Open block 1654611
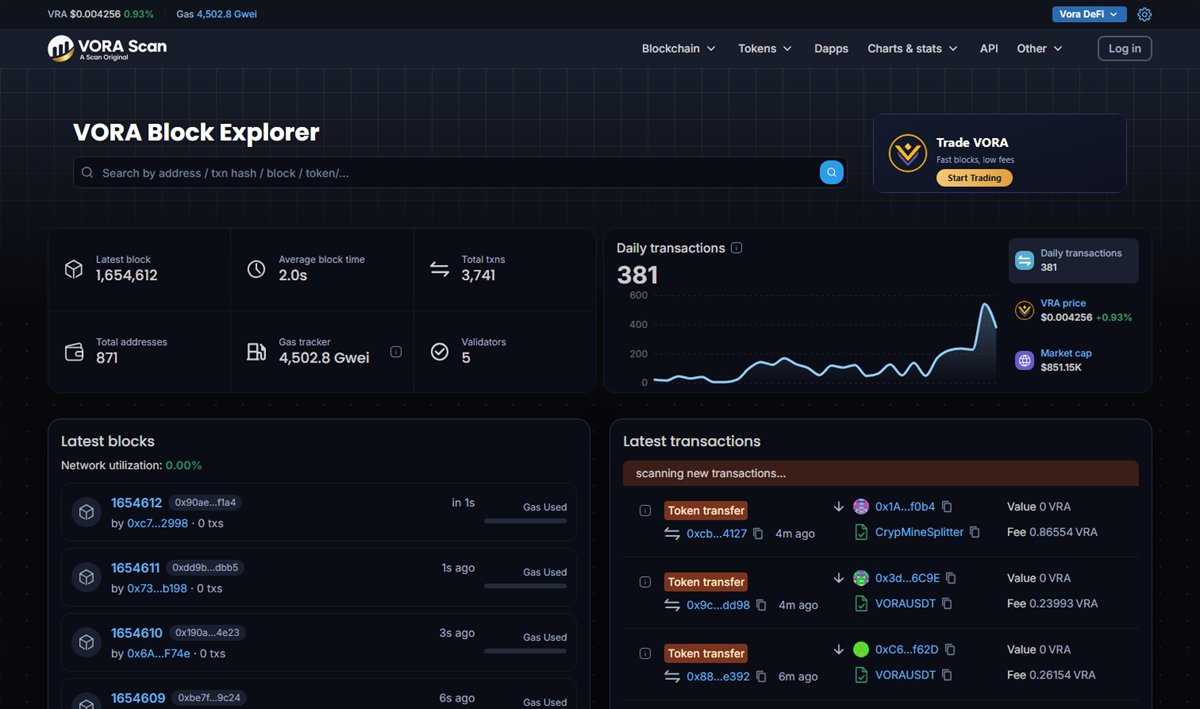Viewport: 1200px width, 709px height. pos(136,568)
